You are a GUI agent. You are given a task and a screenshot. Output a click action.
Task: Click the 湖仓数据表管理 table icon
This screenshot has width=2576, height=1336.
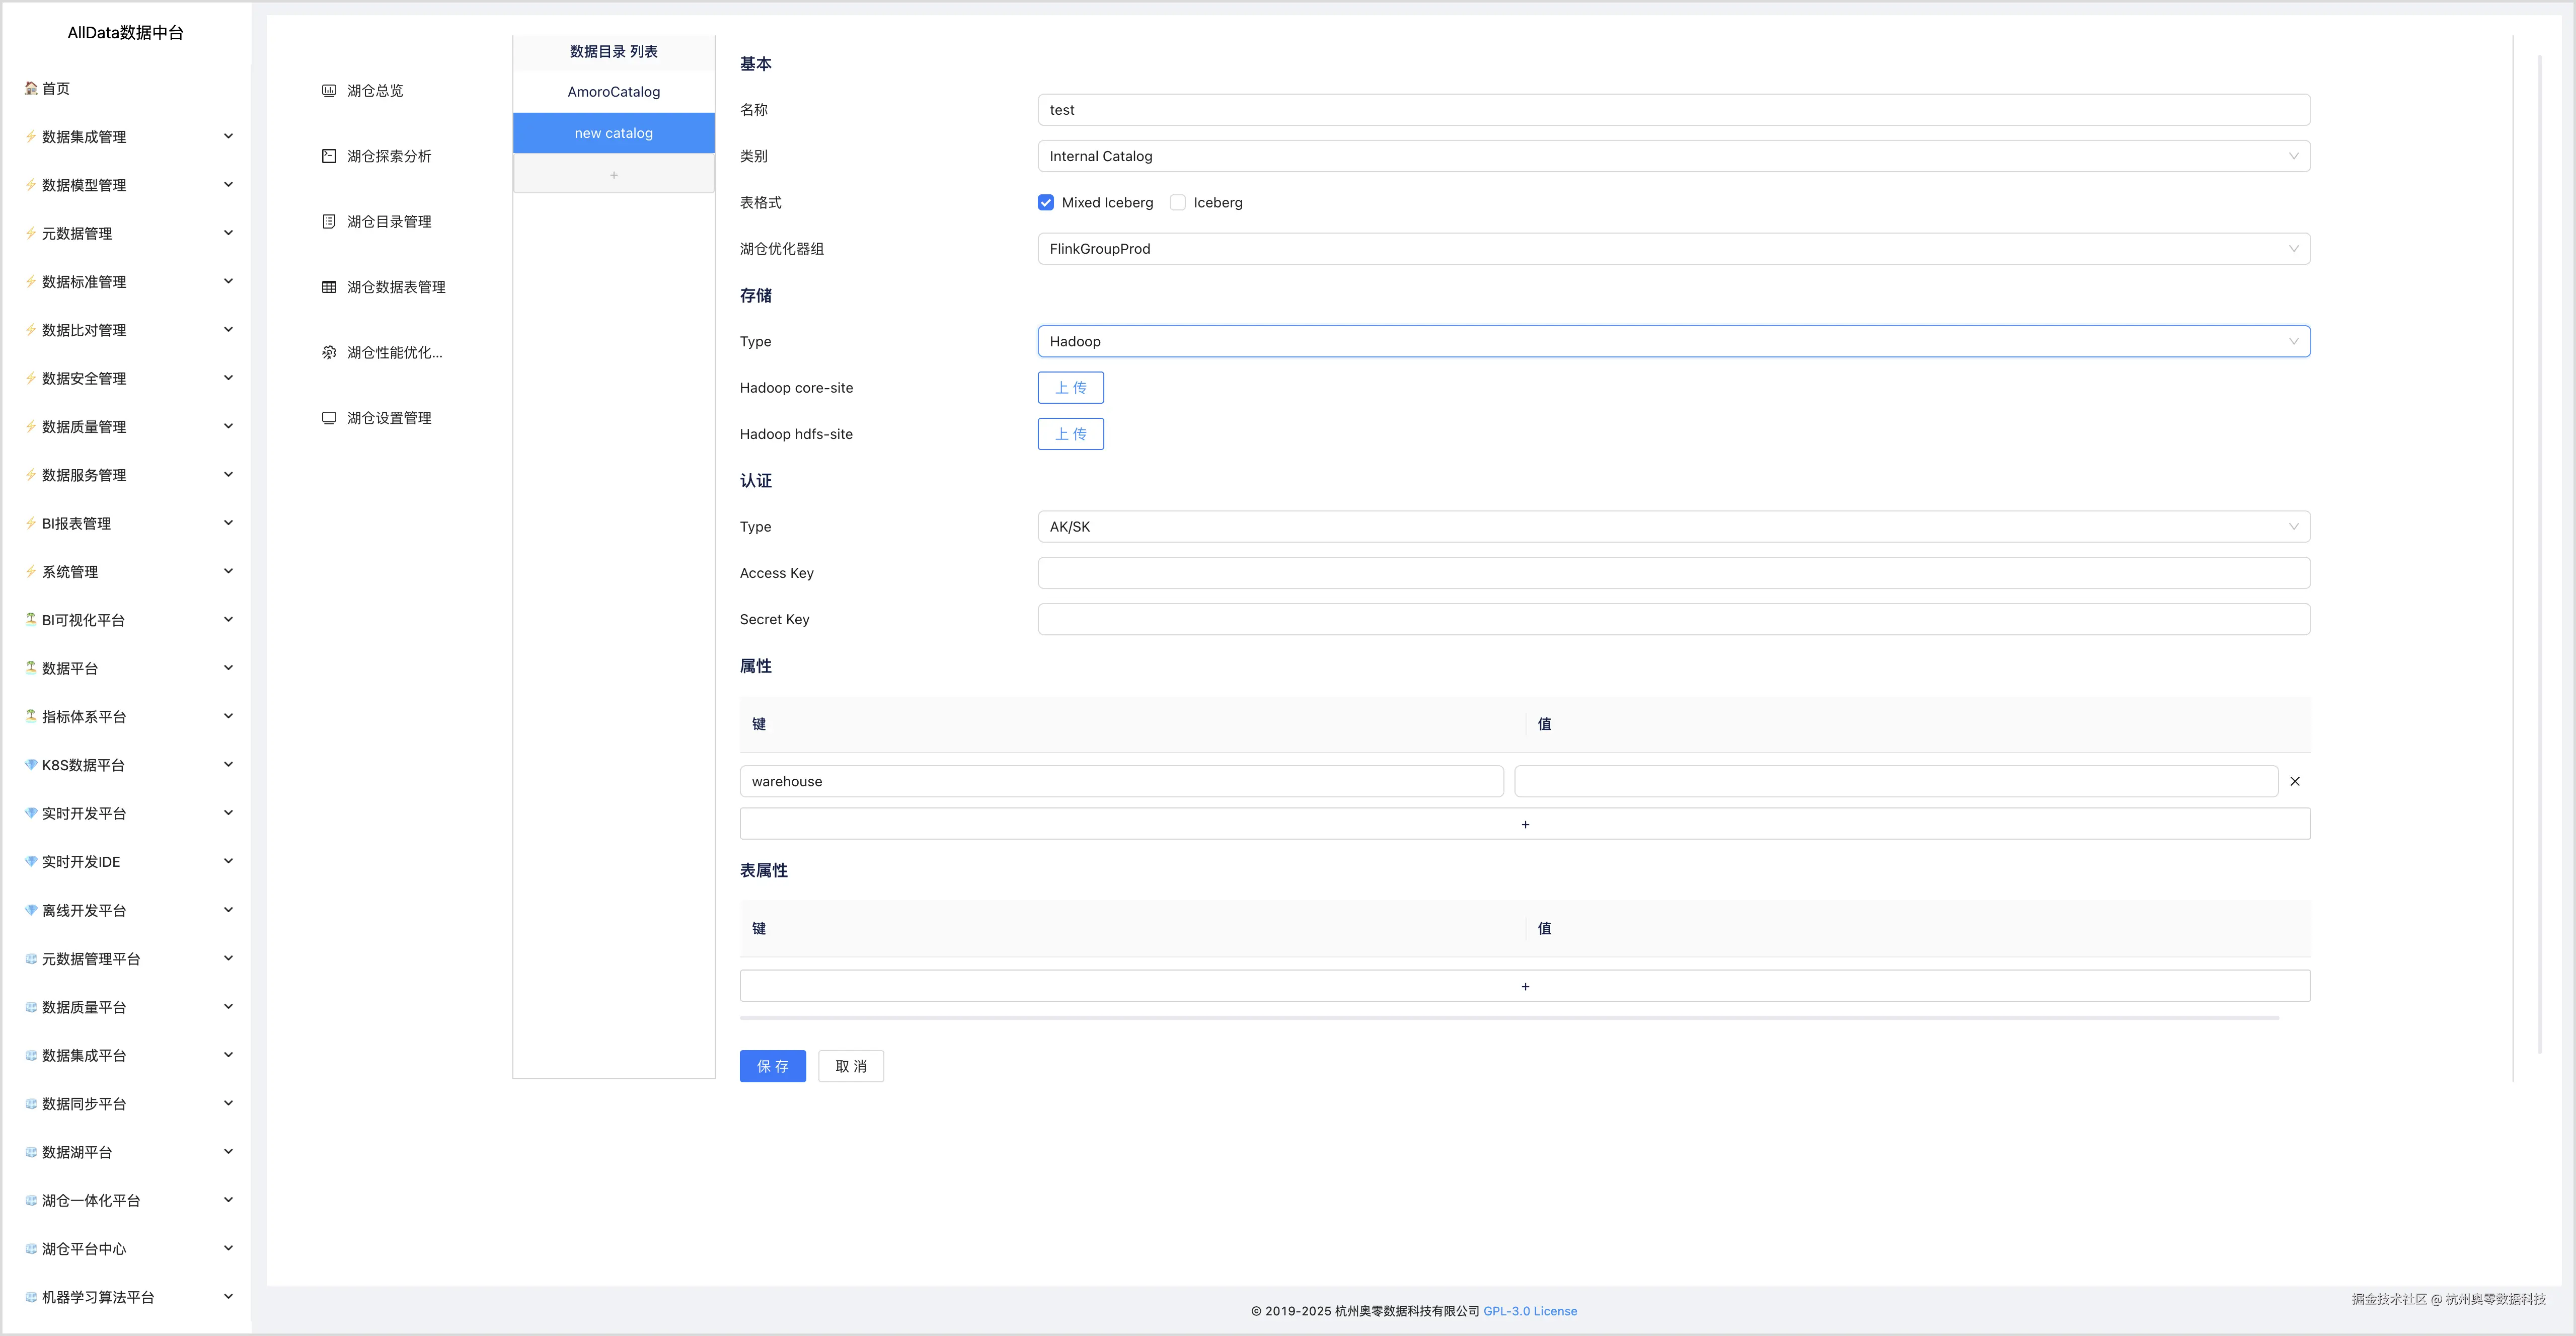click(x=329, y=287)
